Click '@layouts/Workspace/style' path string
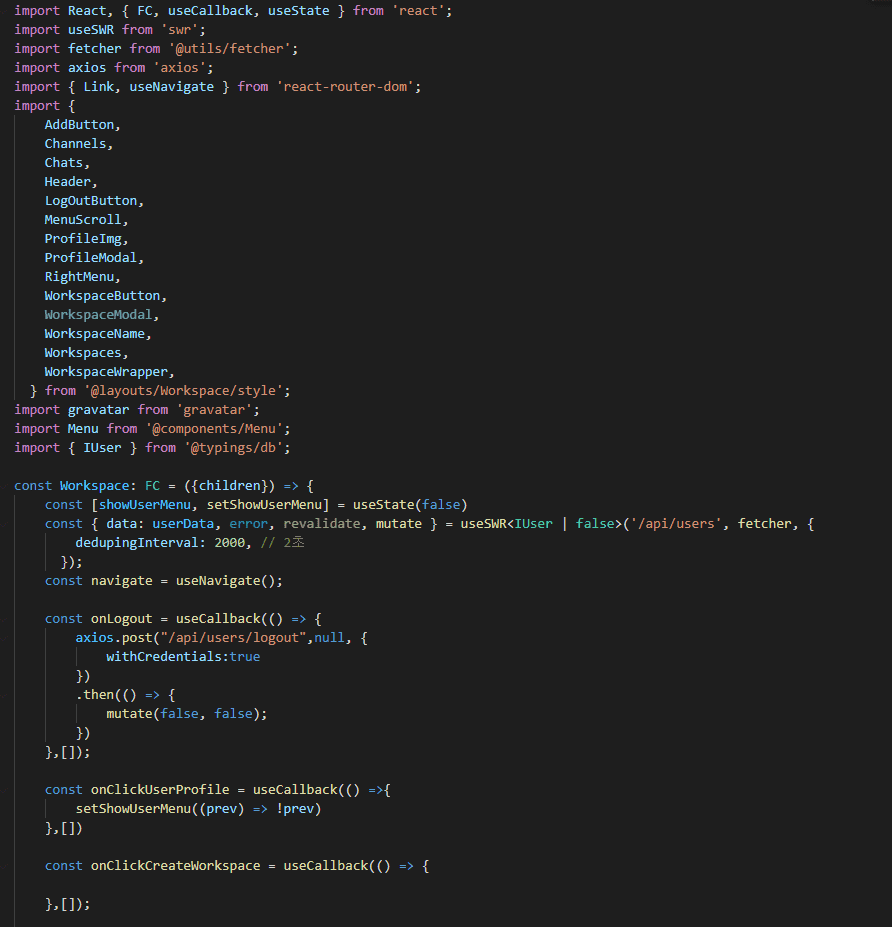 click(x=183, y=391)
